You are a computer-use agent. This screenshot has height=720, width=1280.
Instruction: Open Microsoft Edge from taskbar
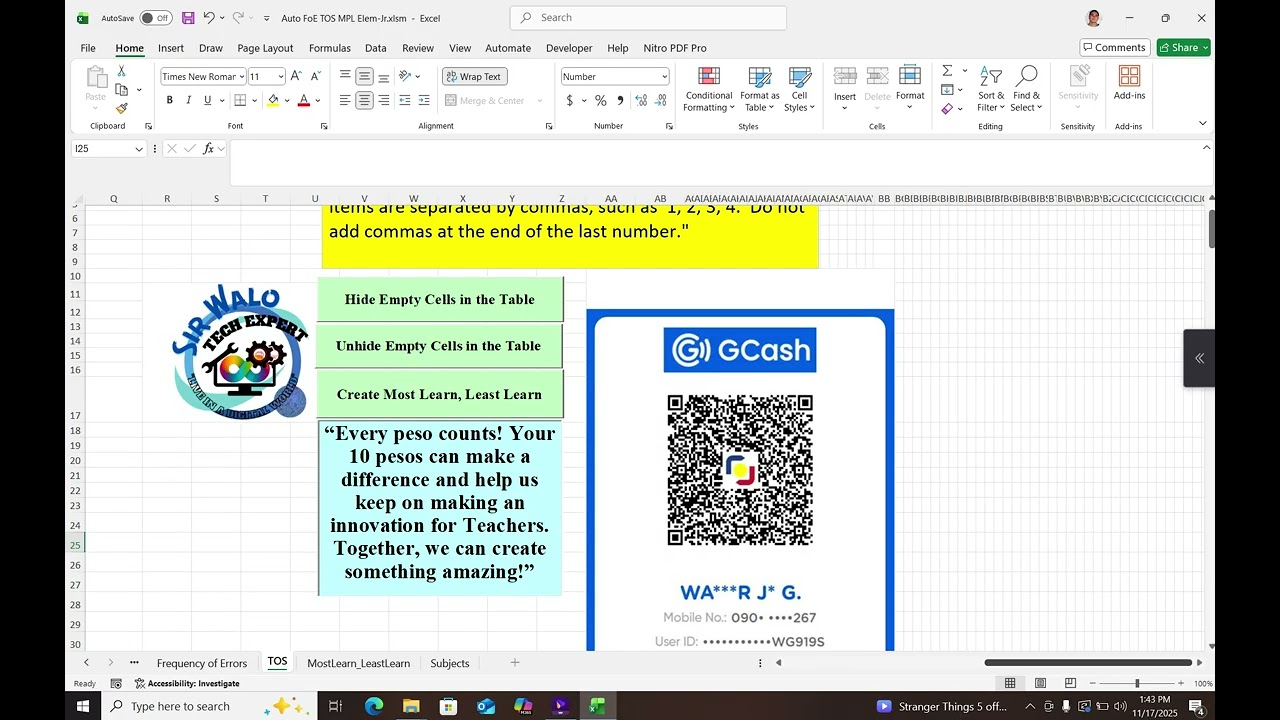(374, 706)
